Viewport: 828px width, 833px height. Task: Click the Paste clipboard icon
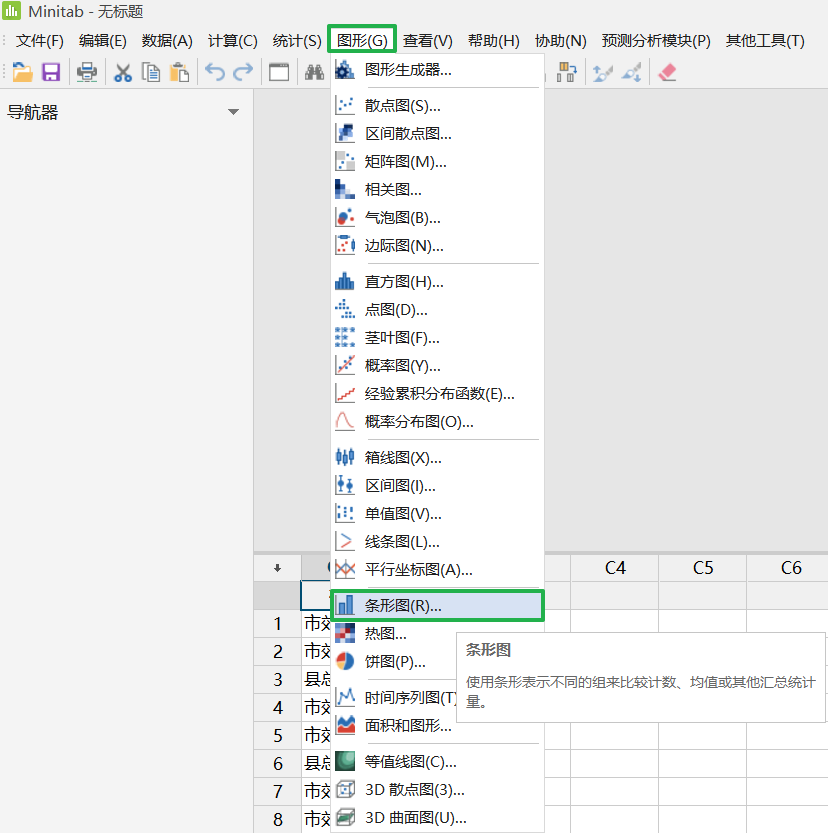[179, 72]
